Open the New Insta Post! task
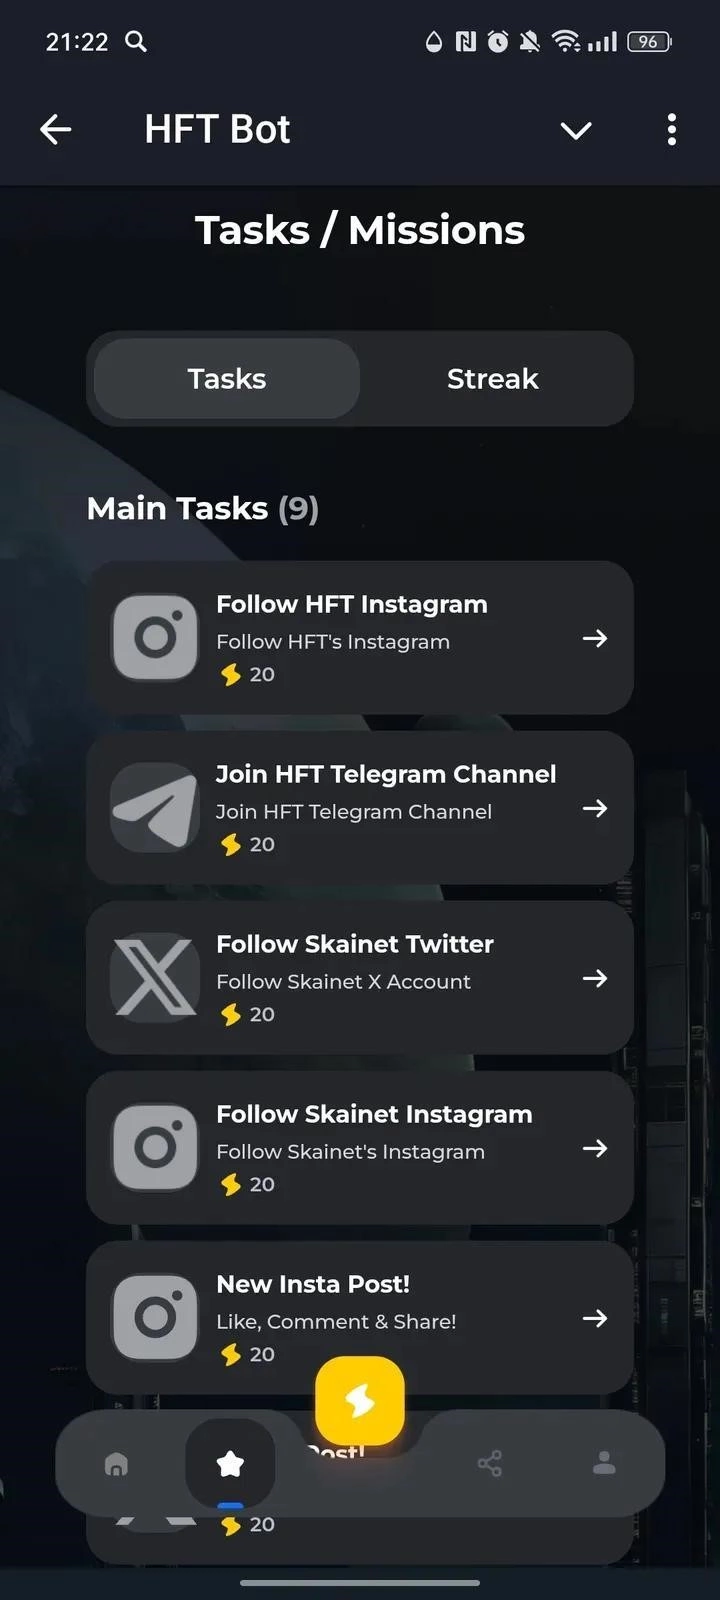This screenshot has height=1600, width=720. [x=360, y=1318]
